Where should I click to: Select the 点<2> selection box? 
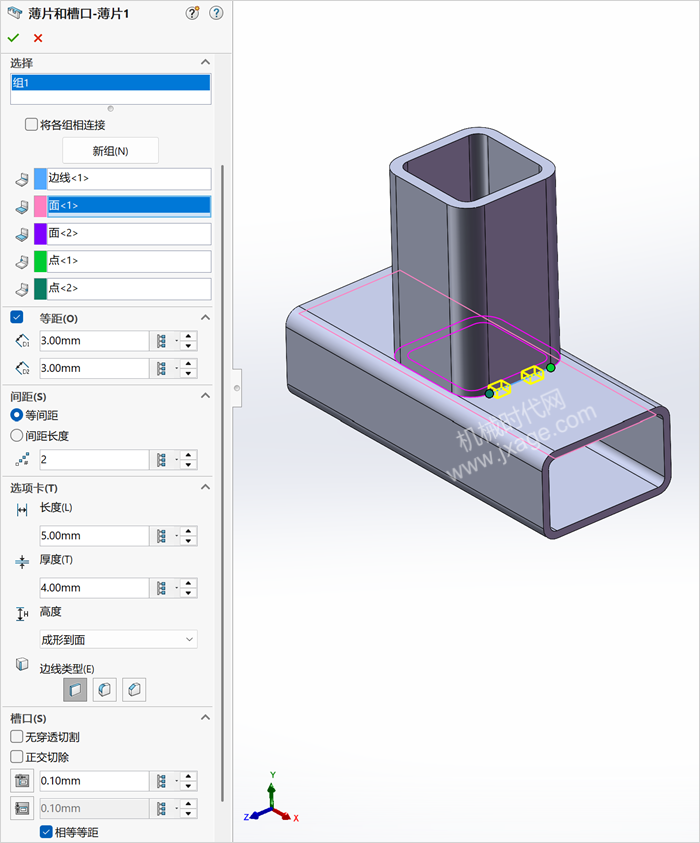129,289
